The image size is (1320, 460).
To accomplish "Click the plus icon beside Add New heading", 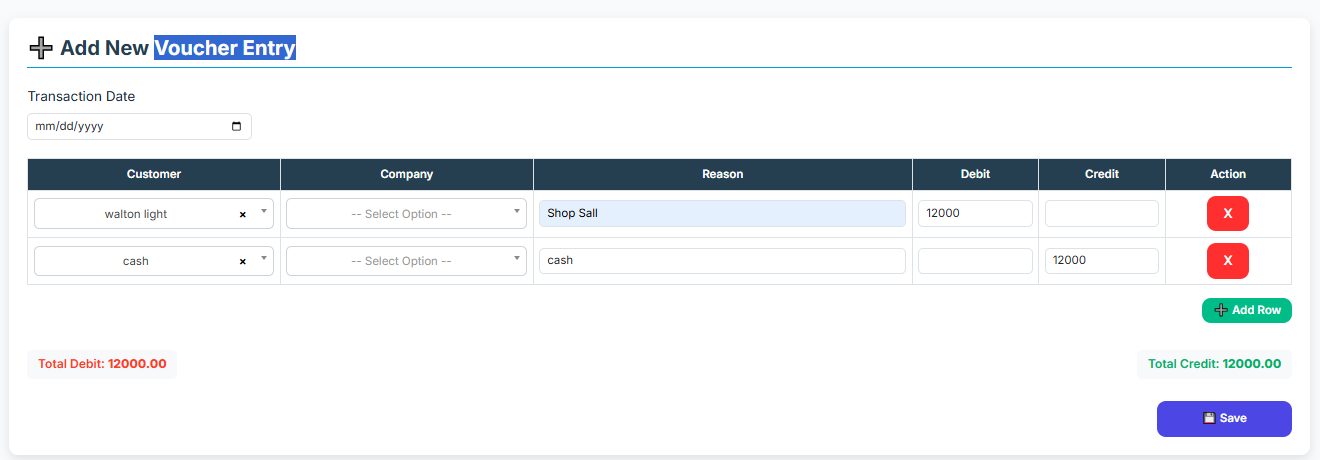I will tap(41, 48).
